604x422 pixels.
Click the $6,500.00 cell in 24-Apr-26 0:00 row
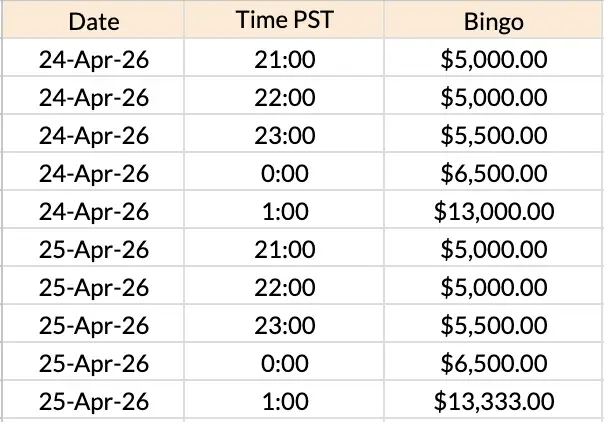point(493,174)
